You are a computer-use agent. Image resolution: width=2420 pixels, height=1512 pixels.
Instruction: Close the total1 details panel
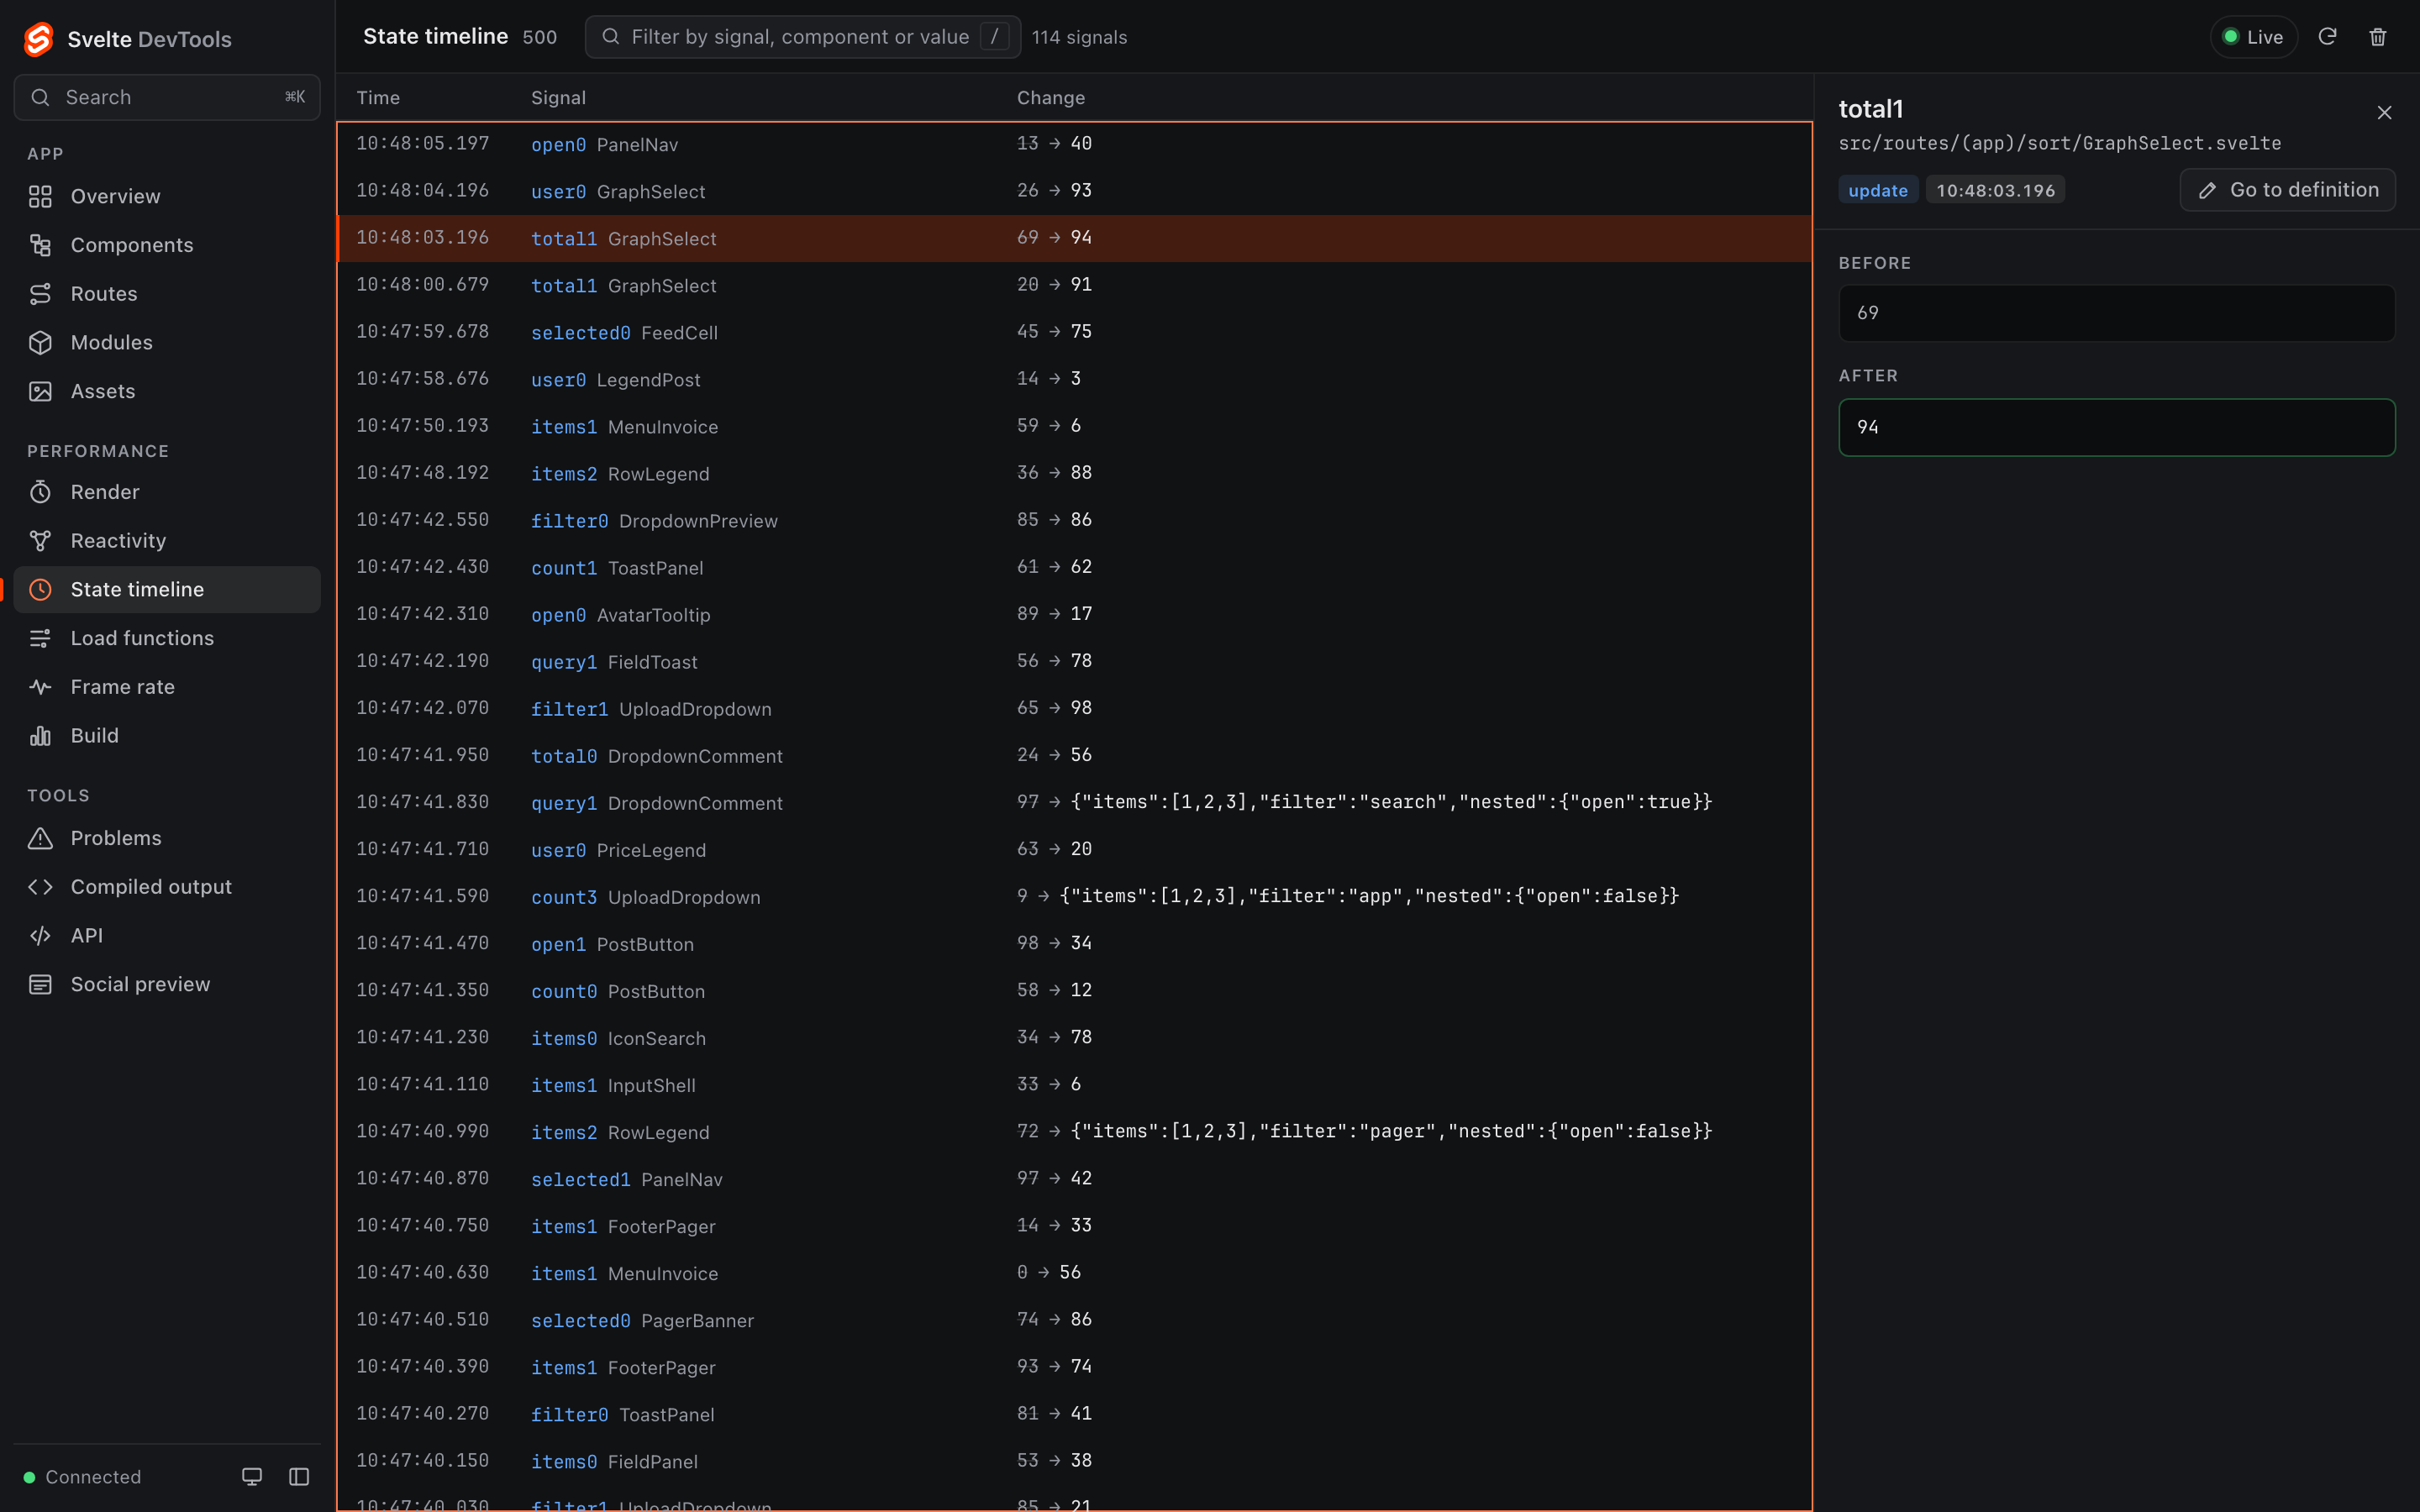[2384, 112]
